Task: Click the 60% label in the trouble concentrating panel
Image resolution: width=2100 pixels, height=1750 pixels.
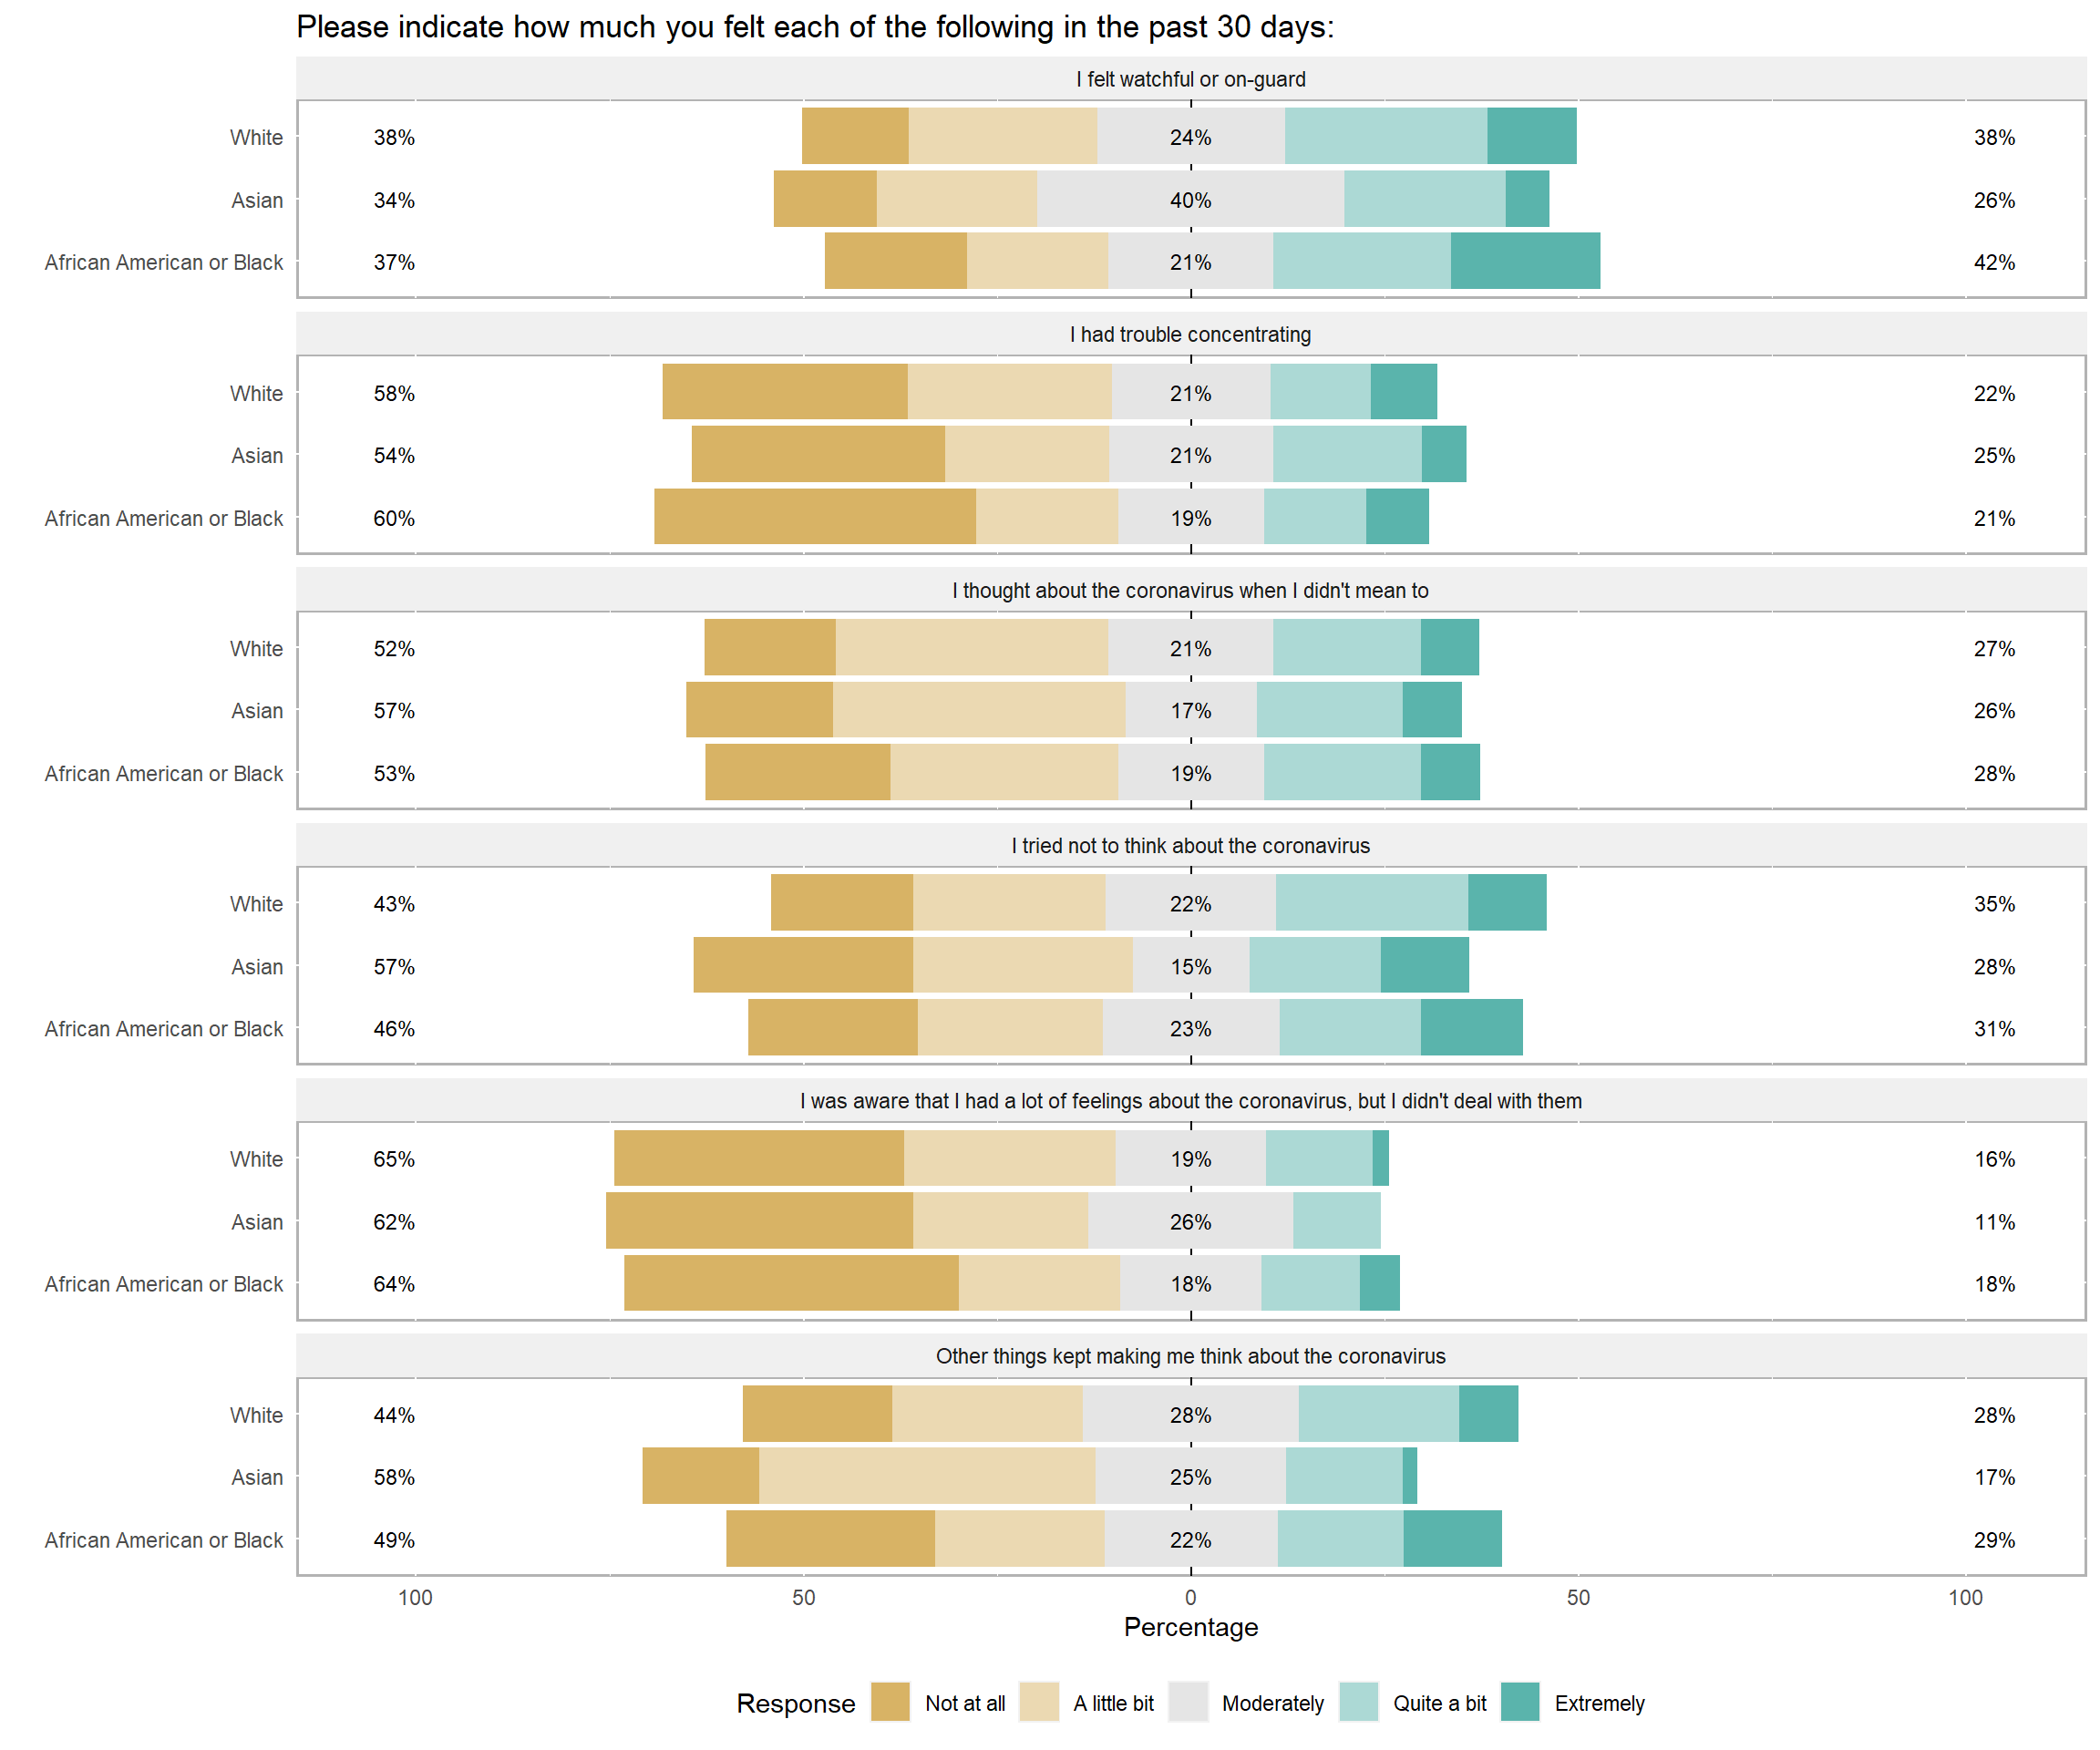Action: [394, 518]
